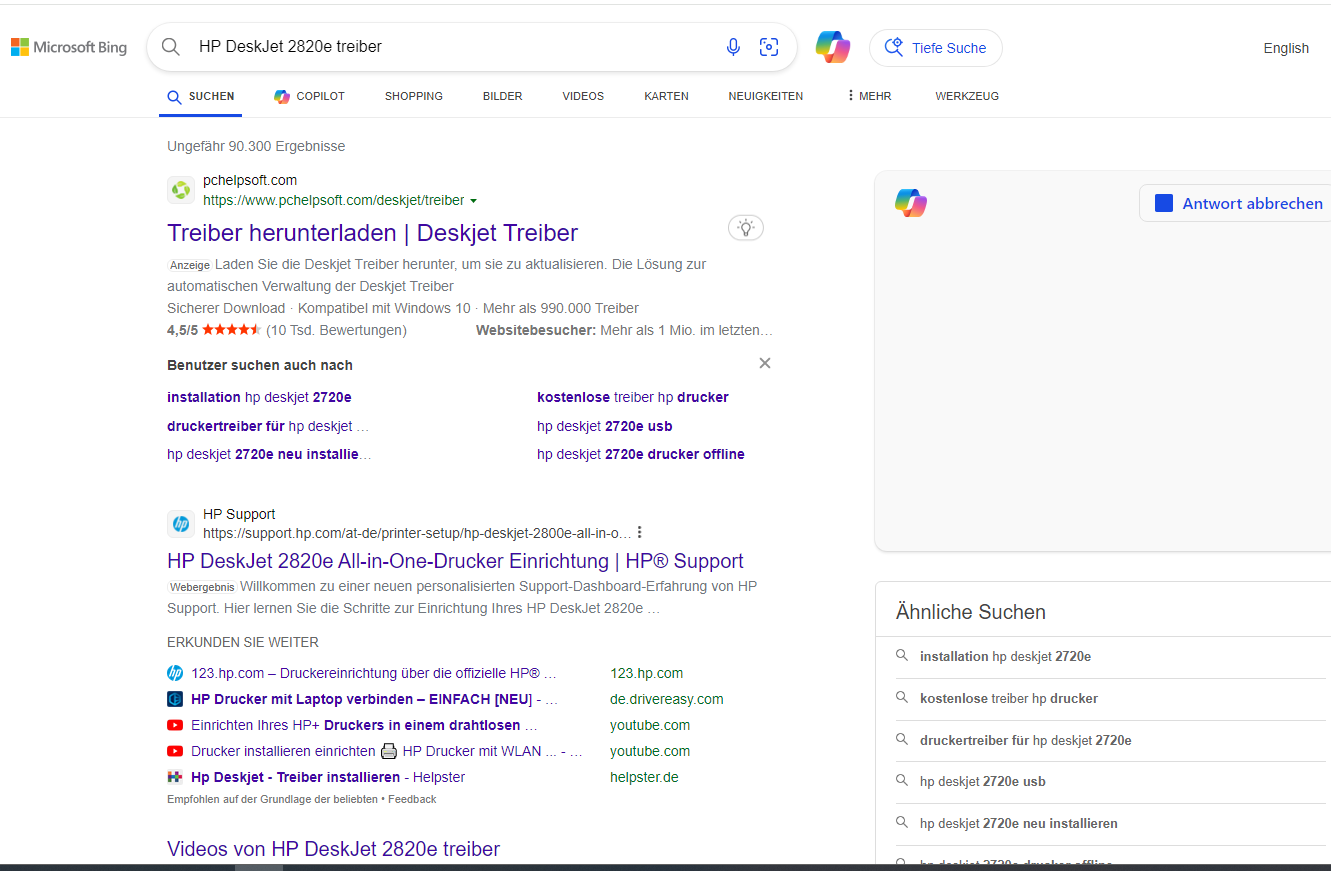Open Treiber herunterladen | Deskjet Treiber result
The image size is (1331, 871).
click(372, 233)
